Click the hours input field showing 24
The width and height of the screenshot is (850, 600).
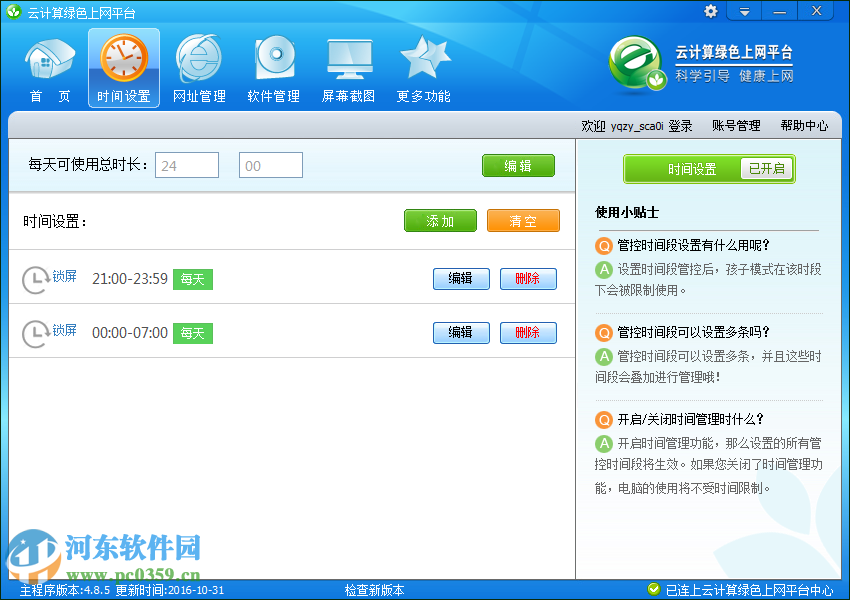(x=186, y=165)
